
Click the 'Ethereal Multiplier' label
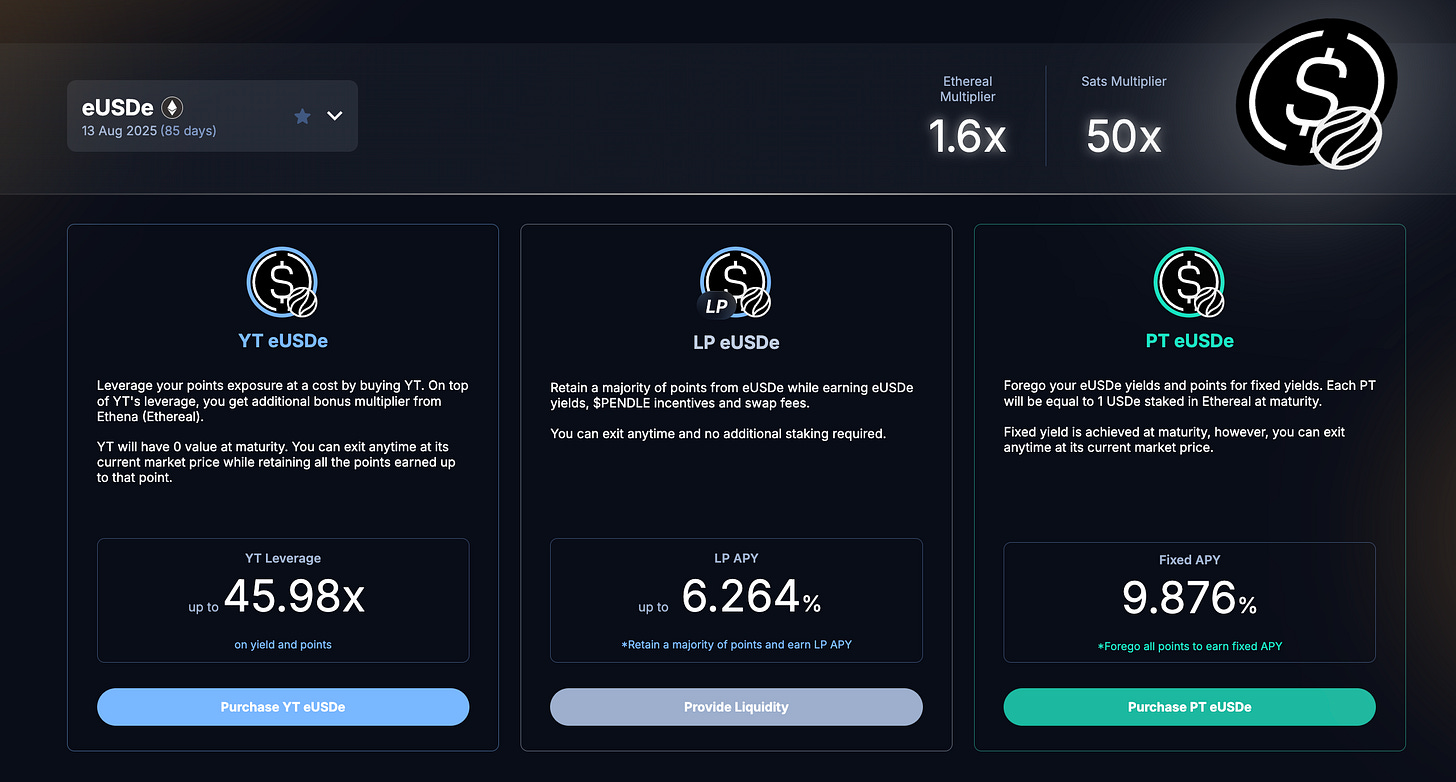click(x=968, y=89)
